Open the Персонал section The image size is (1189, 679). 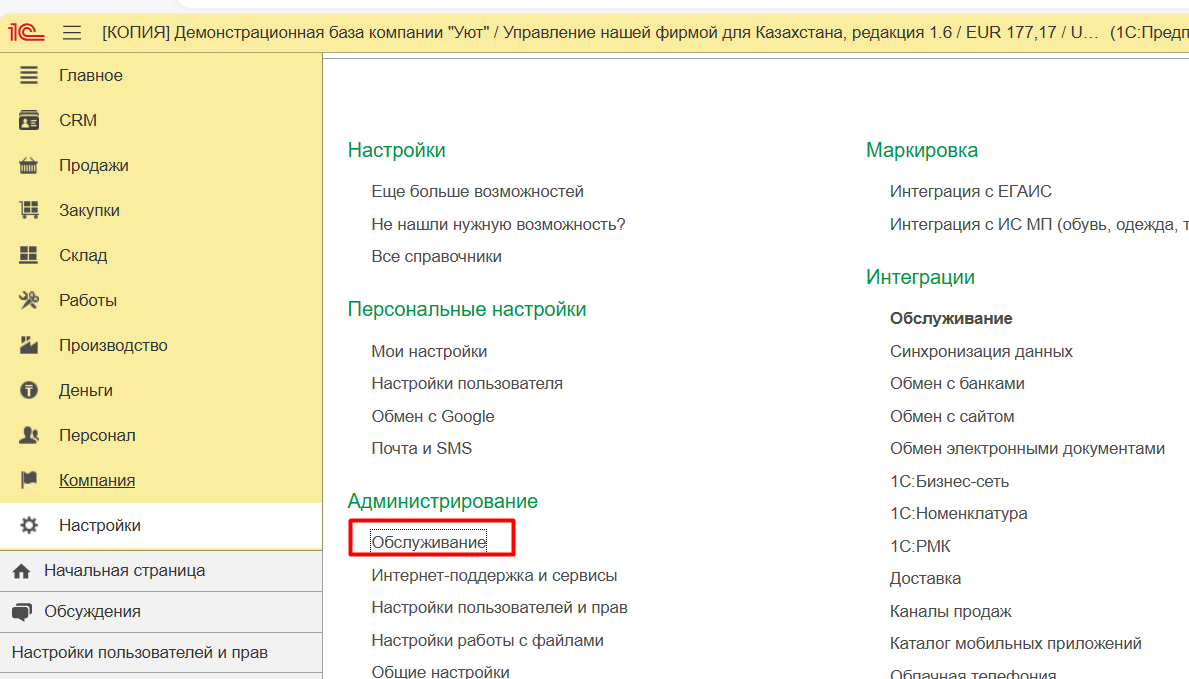tap(97, 435)
